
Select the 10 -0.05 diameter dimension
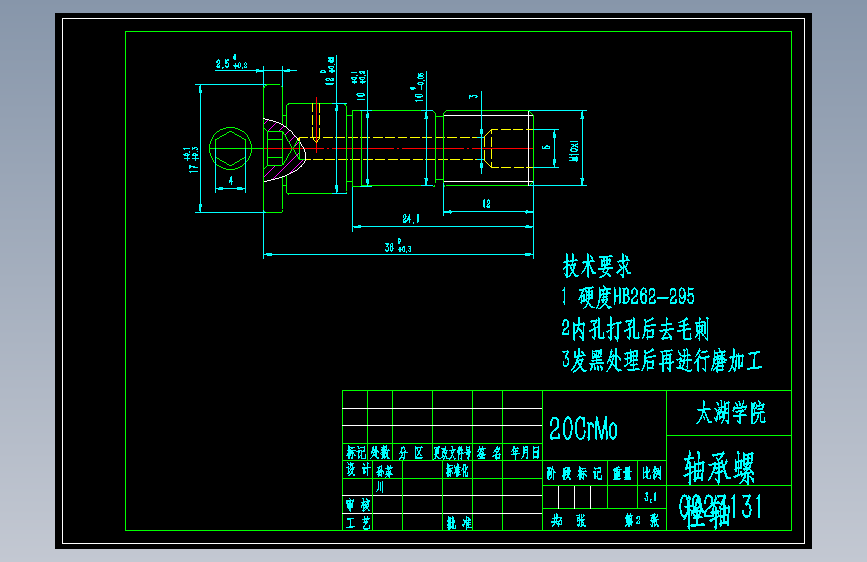point(419,87)
